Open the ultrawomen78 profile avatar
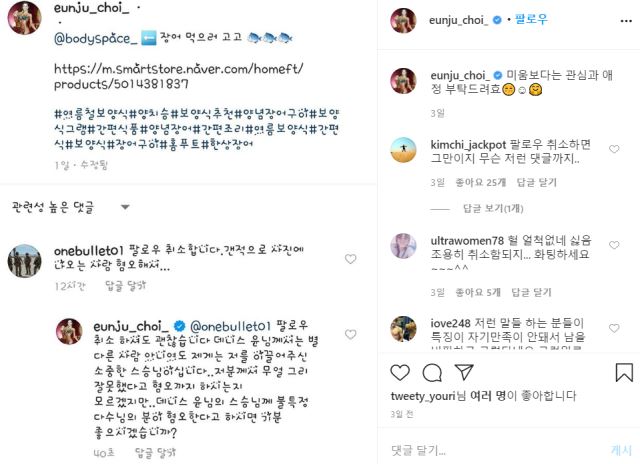The image size is (640, 464). coord(404,246)
